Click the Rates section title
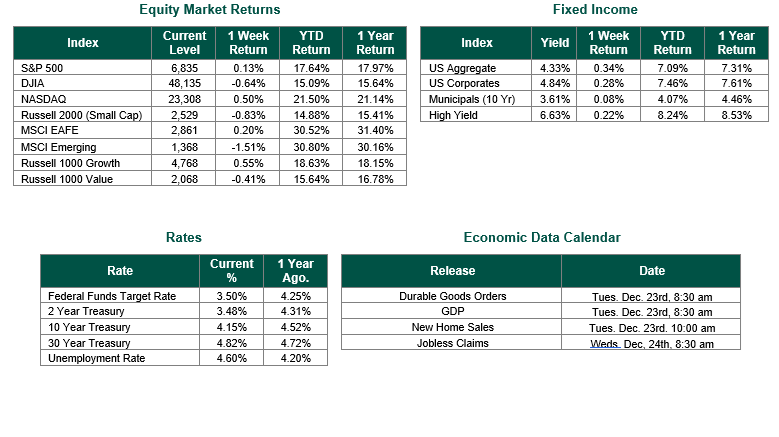The width and height of the screenshot is (779, 437). (x=184, y=238)
